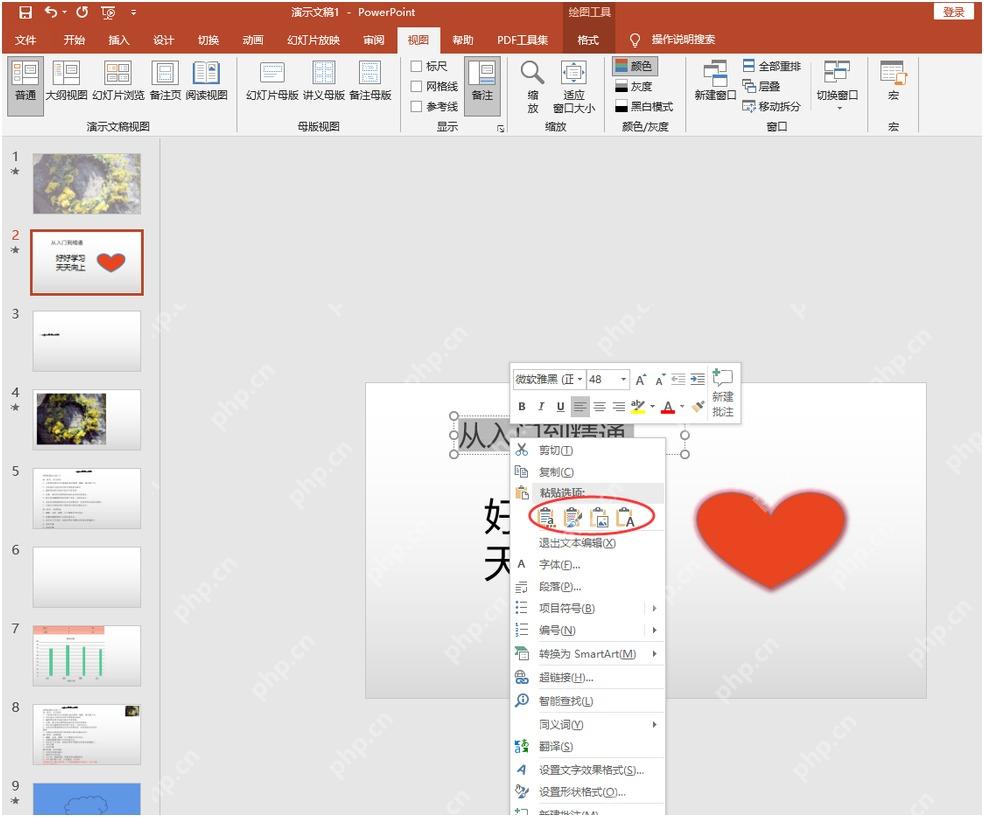Increase list indent level in mini toolbar
Viewport: 984px width, 817px height.
click(x=697, y=380)
